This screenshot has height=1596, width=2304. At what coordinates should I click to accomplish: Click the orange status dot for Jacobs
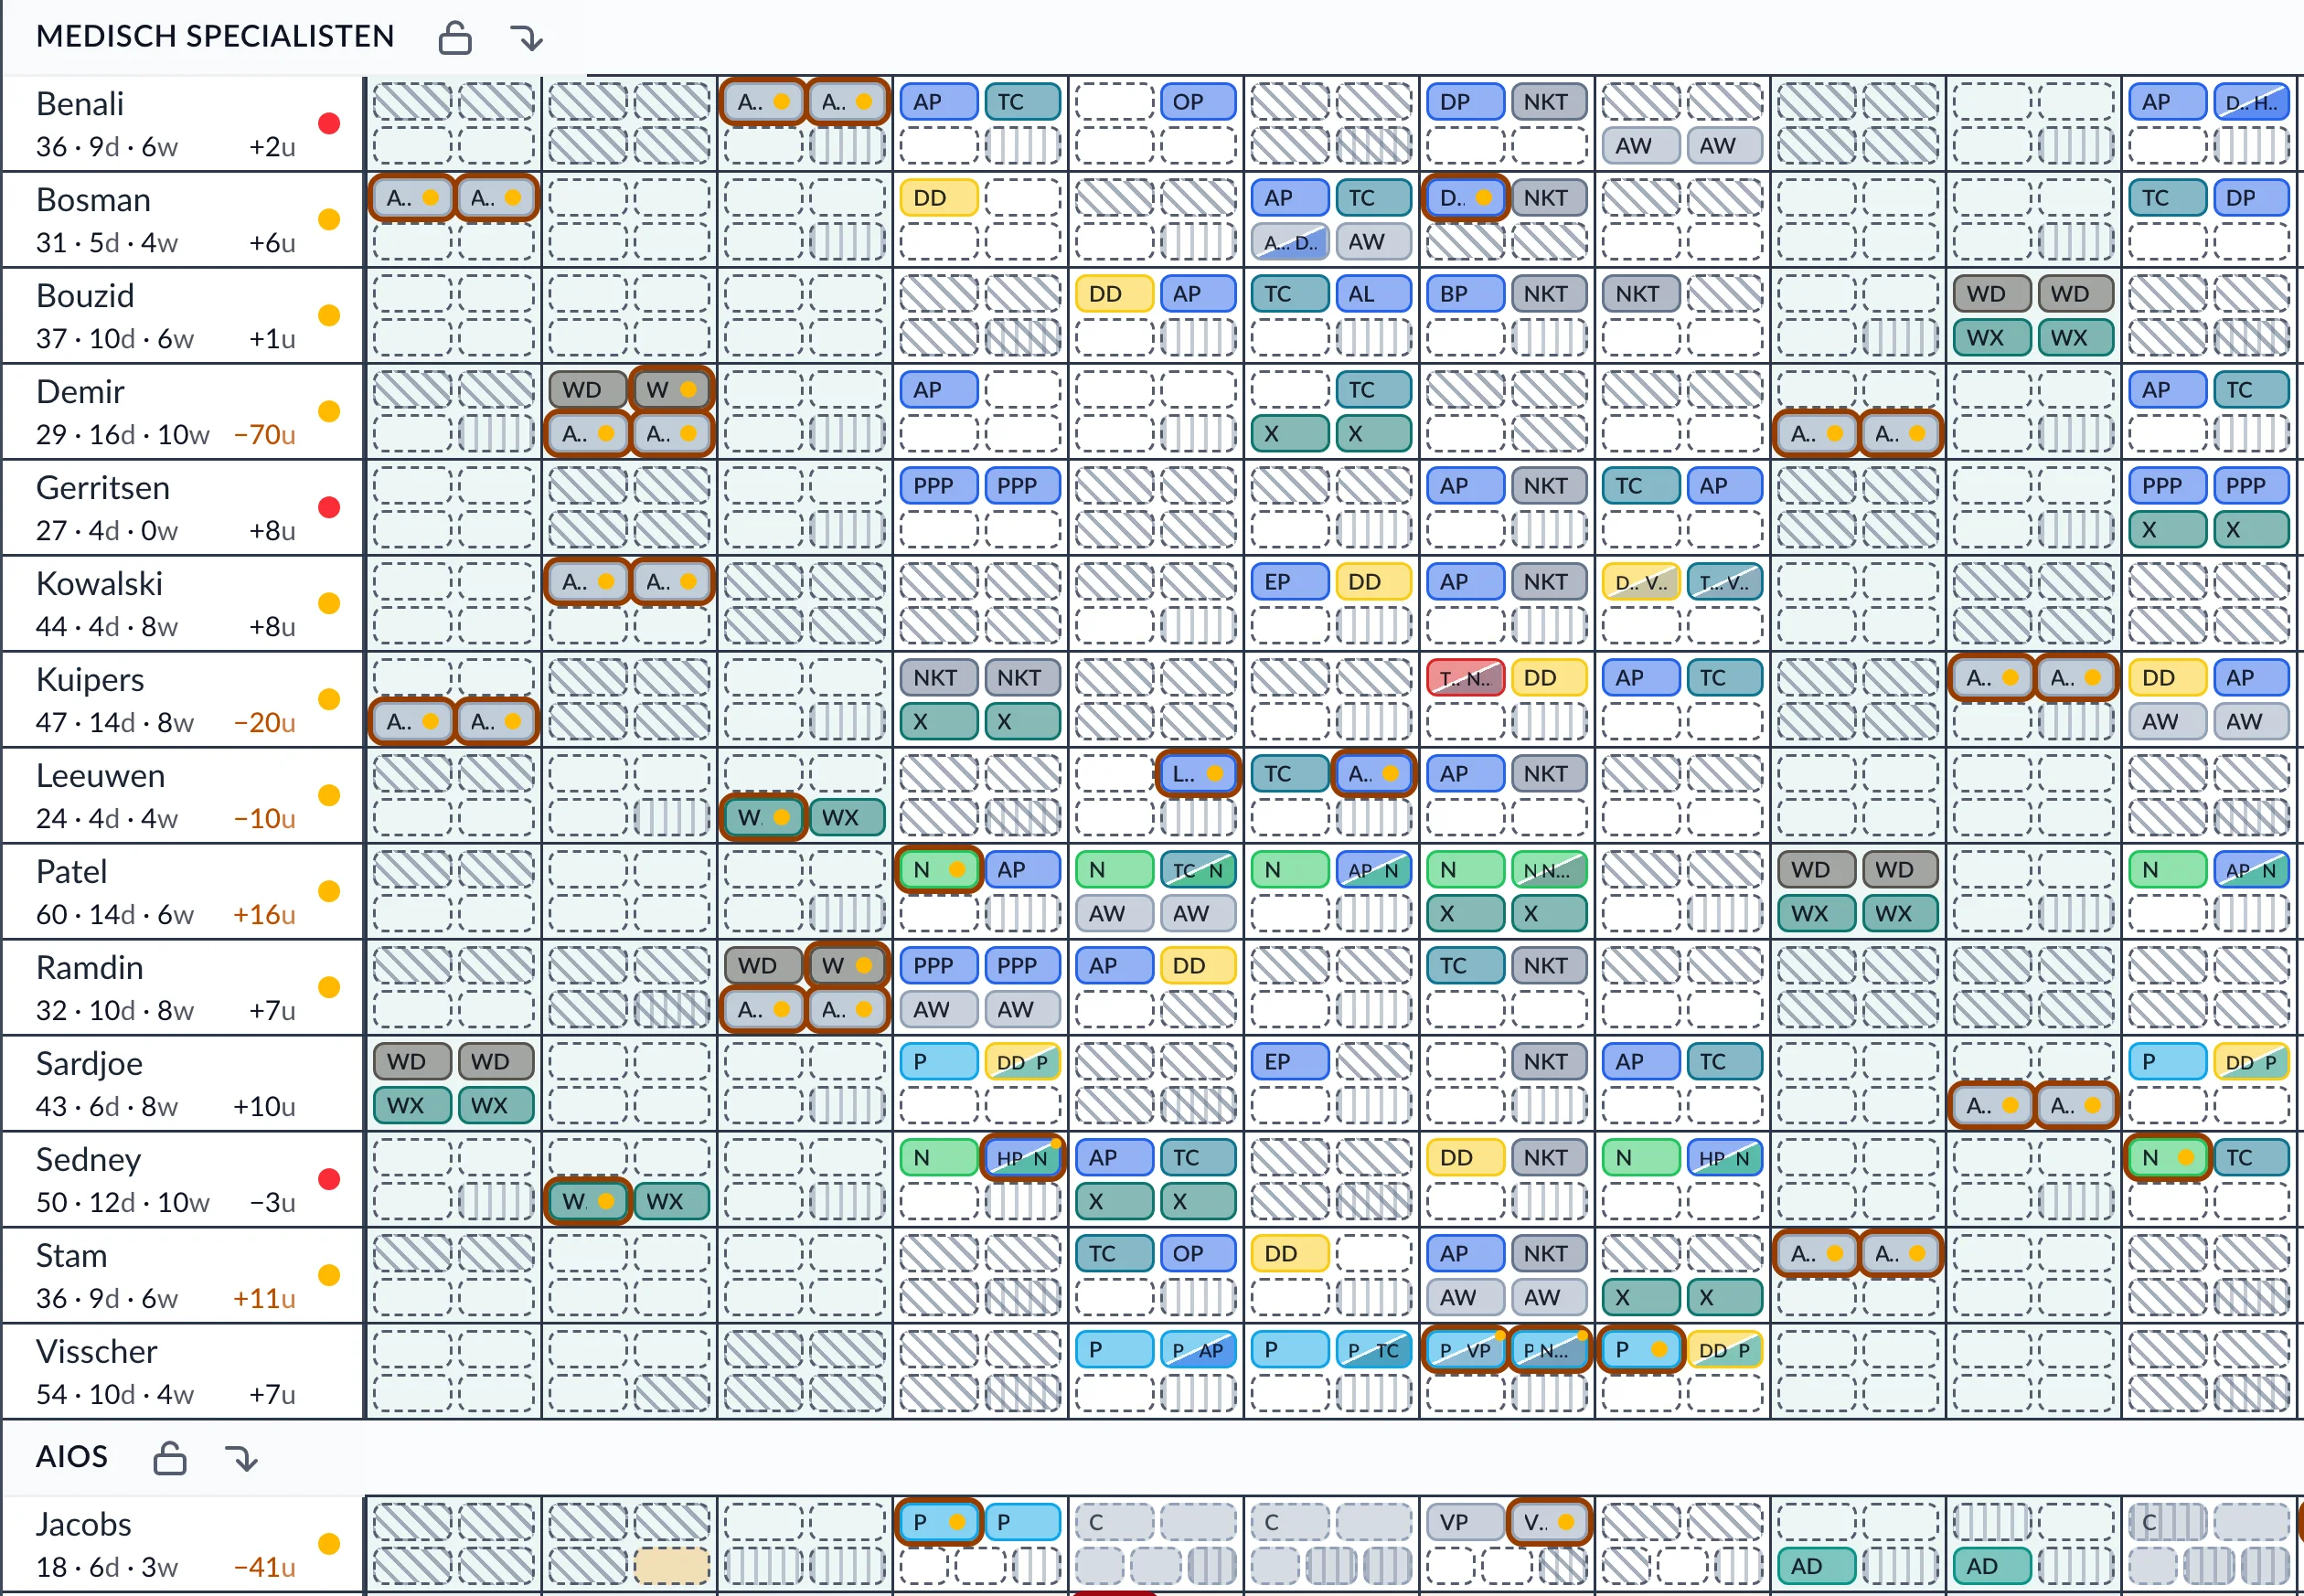pos(329,1545)
